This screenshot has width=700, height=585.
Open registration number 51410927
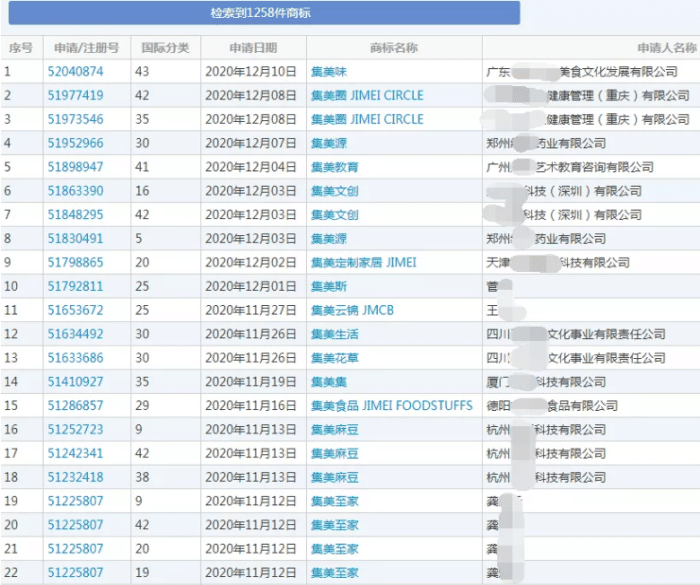click(x=75, y=382)
